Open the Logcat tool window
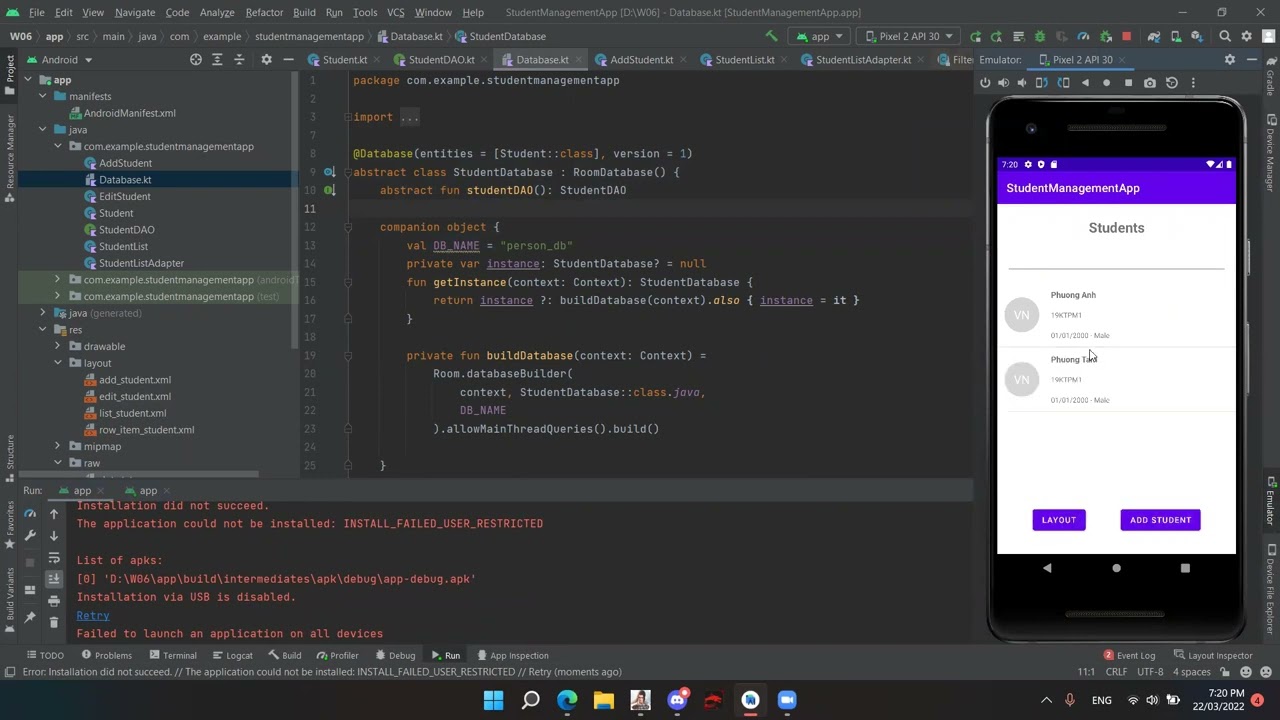The height and width of the screenshot is (720, 1280). pyautogui.click(x=232, y=656)
